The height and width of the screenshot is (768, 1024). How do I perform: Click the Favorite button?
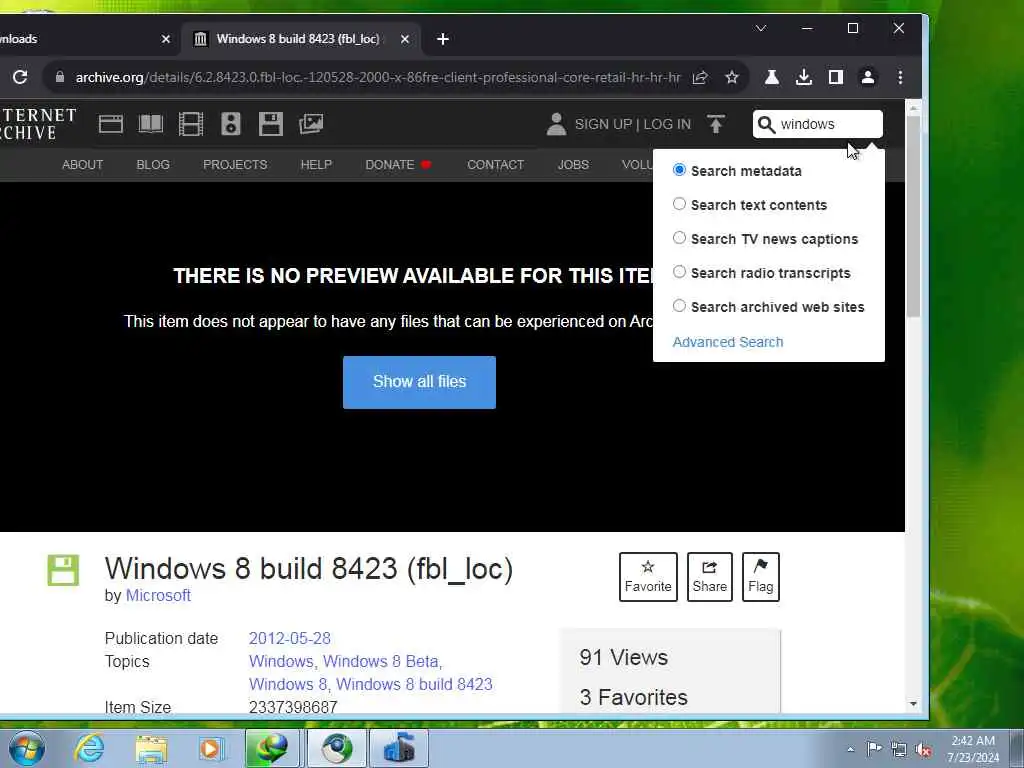coord(648,577)
